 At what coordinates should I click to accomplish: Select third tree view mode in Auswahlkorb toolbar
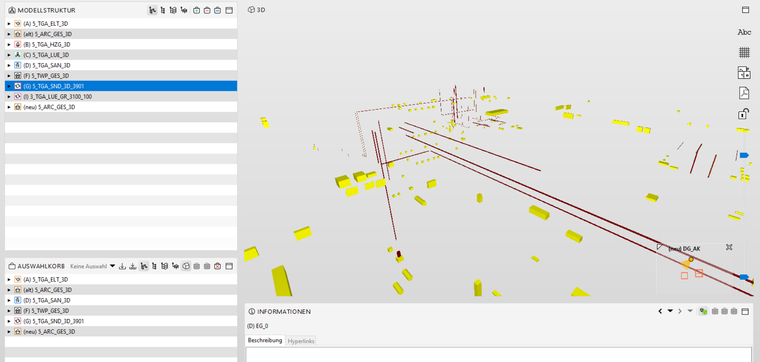coord(165,266)
